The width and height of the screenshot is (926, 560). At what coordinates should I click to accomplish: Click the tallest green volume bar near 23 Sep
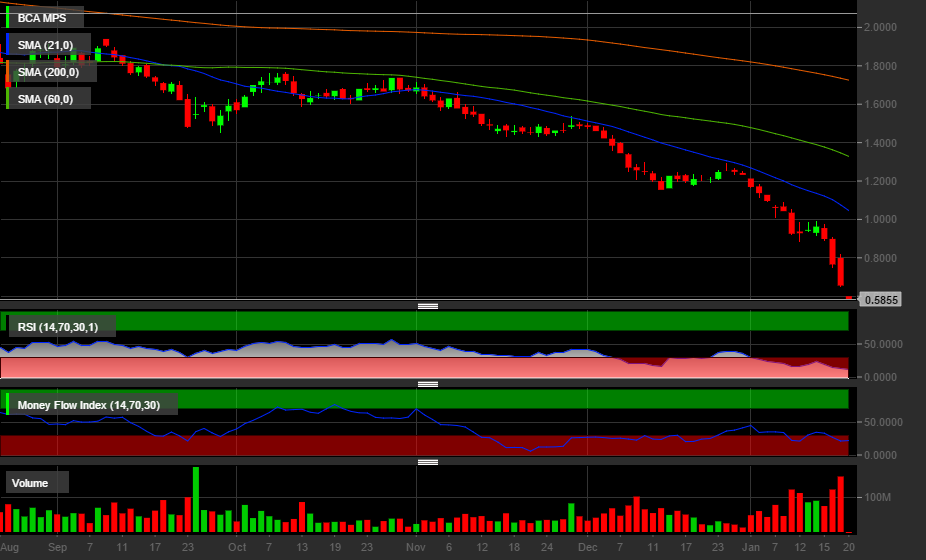196,500
